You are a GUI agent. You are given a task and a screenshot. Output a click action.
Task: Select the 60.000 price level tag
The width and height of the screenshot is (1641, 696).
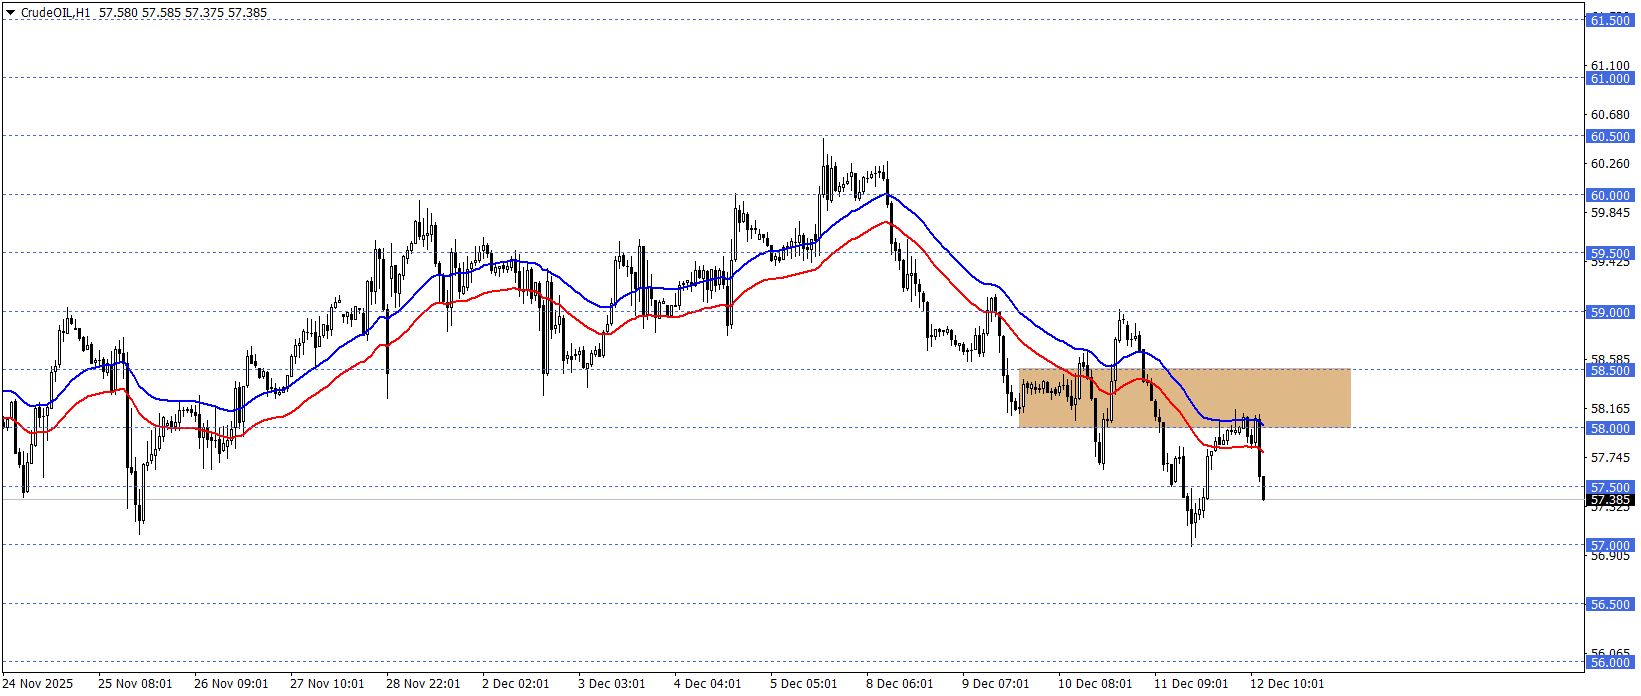coord(1609,196)
